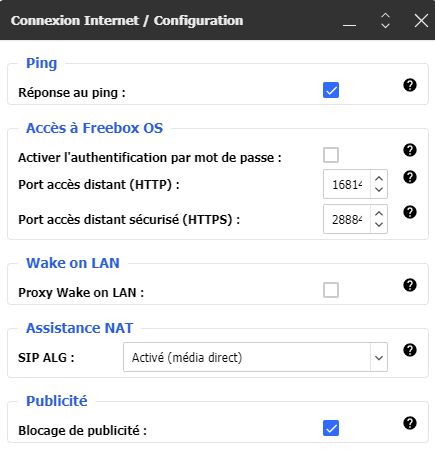Click the Assistance NAT heading
This screenshot has height=461, width=435.
click(x=80, y=328)
